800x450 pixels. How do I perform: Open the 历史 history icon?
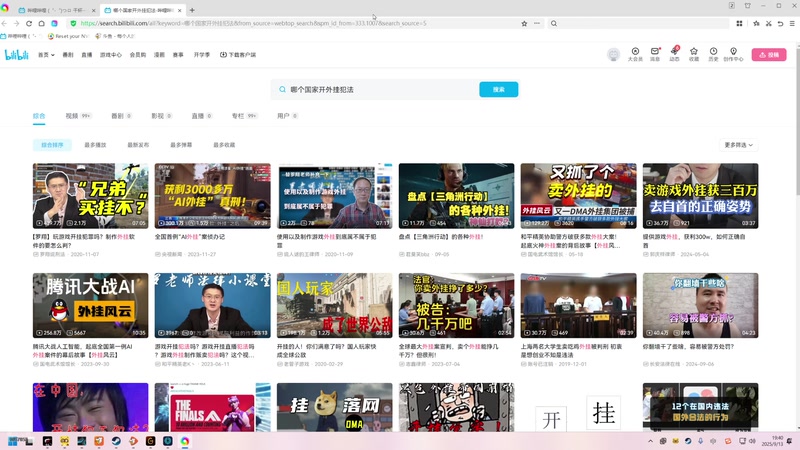coord(713,54)
